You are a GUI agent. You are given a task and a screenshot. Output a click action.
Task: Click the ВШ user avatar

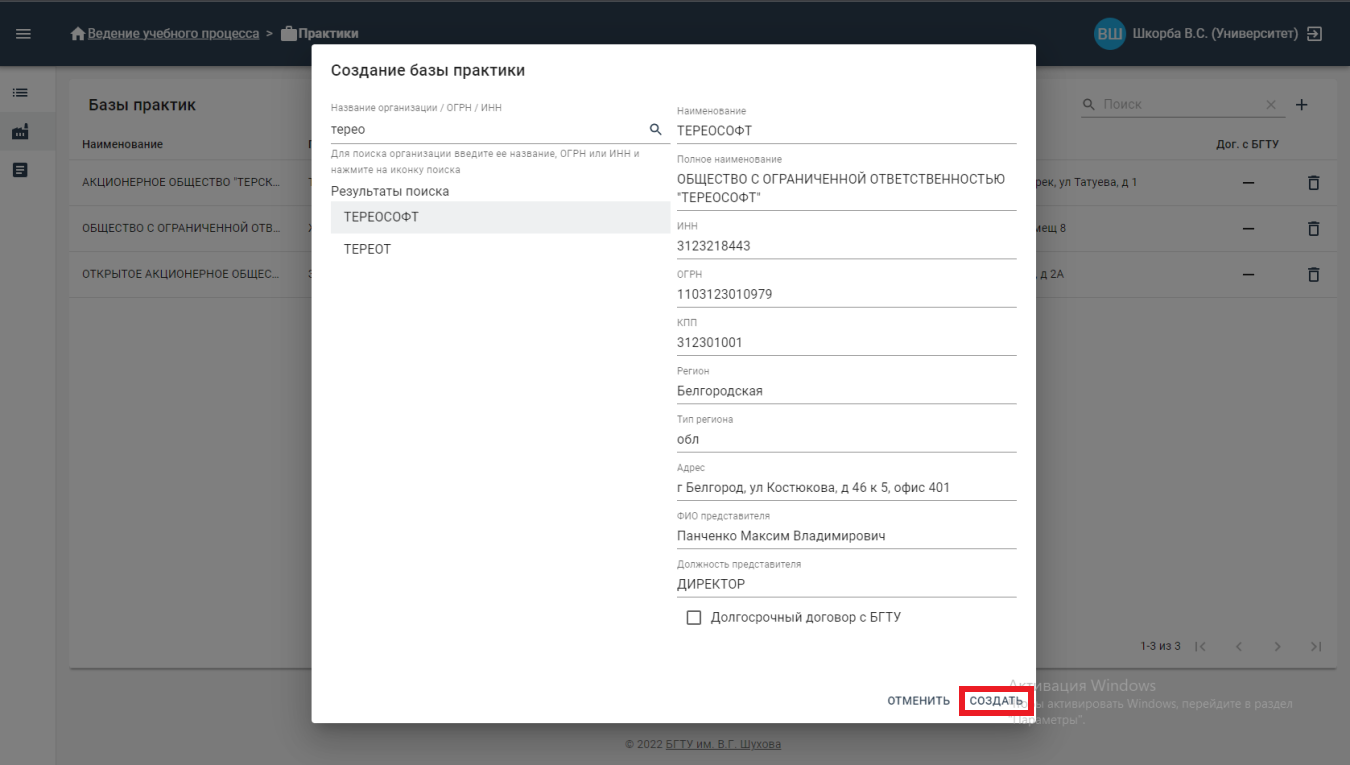1110,33
